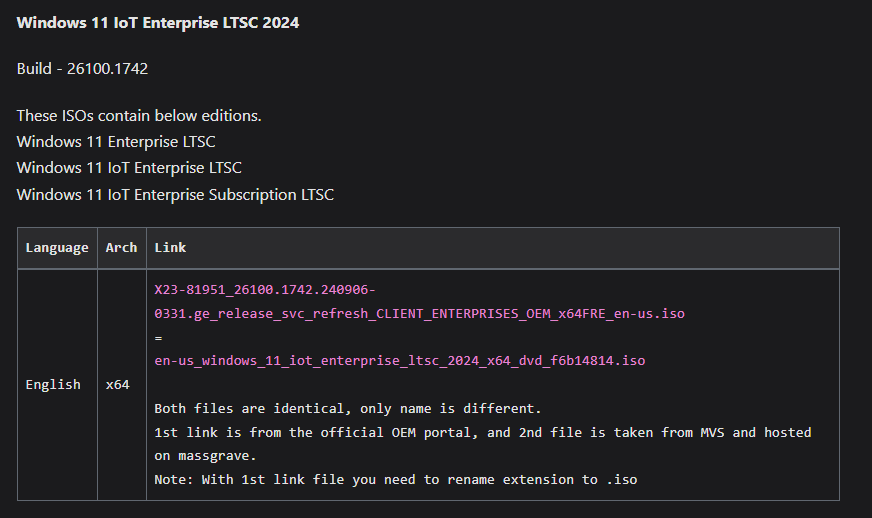This screenshot has height=518, width=872.
Task: Click the Link column header
Action: 170,248
